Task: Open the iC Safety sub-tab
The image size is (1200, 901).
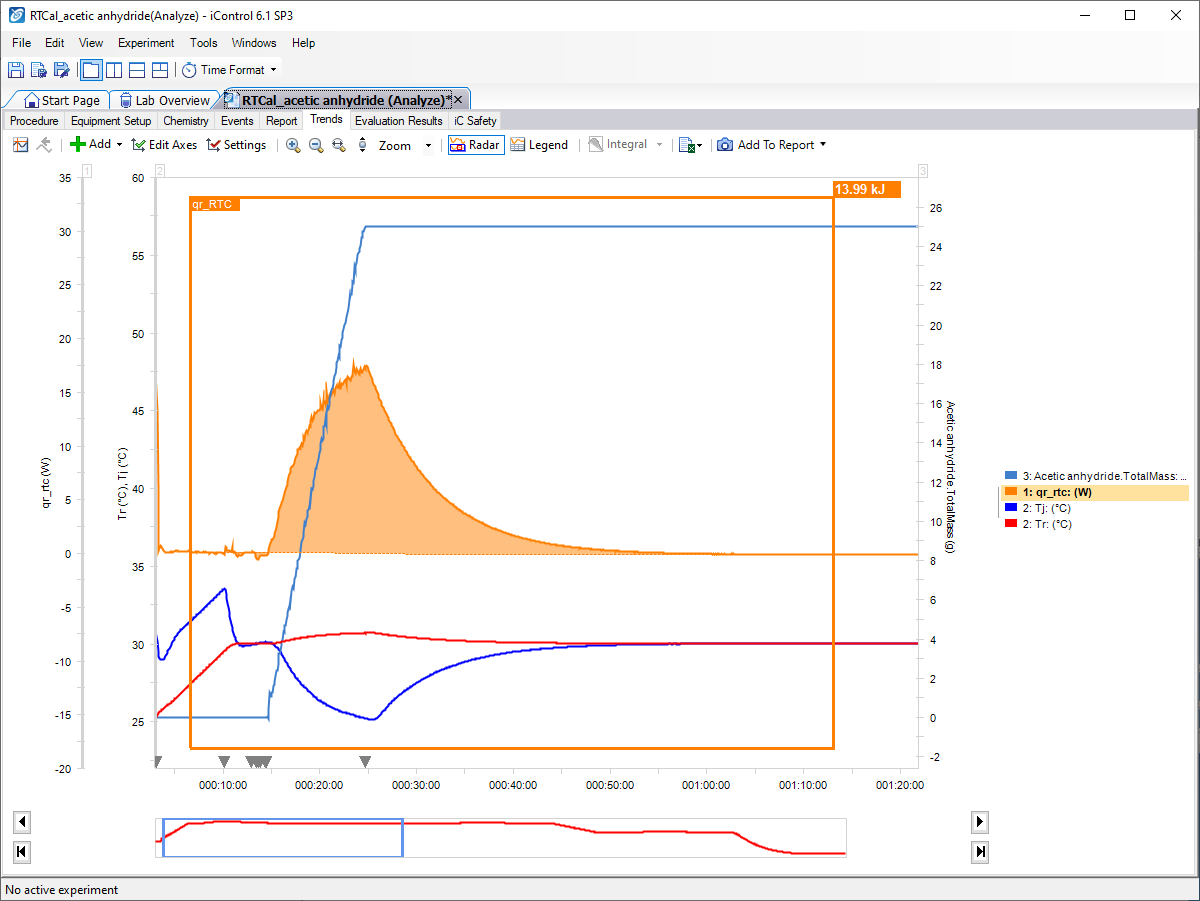Action: click(x=475, y=121)
